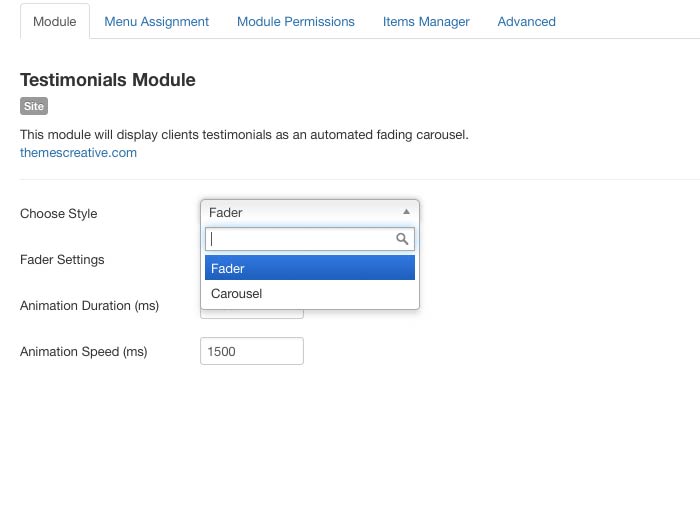Click the Testimonials Module heading

(108, 80)
